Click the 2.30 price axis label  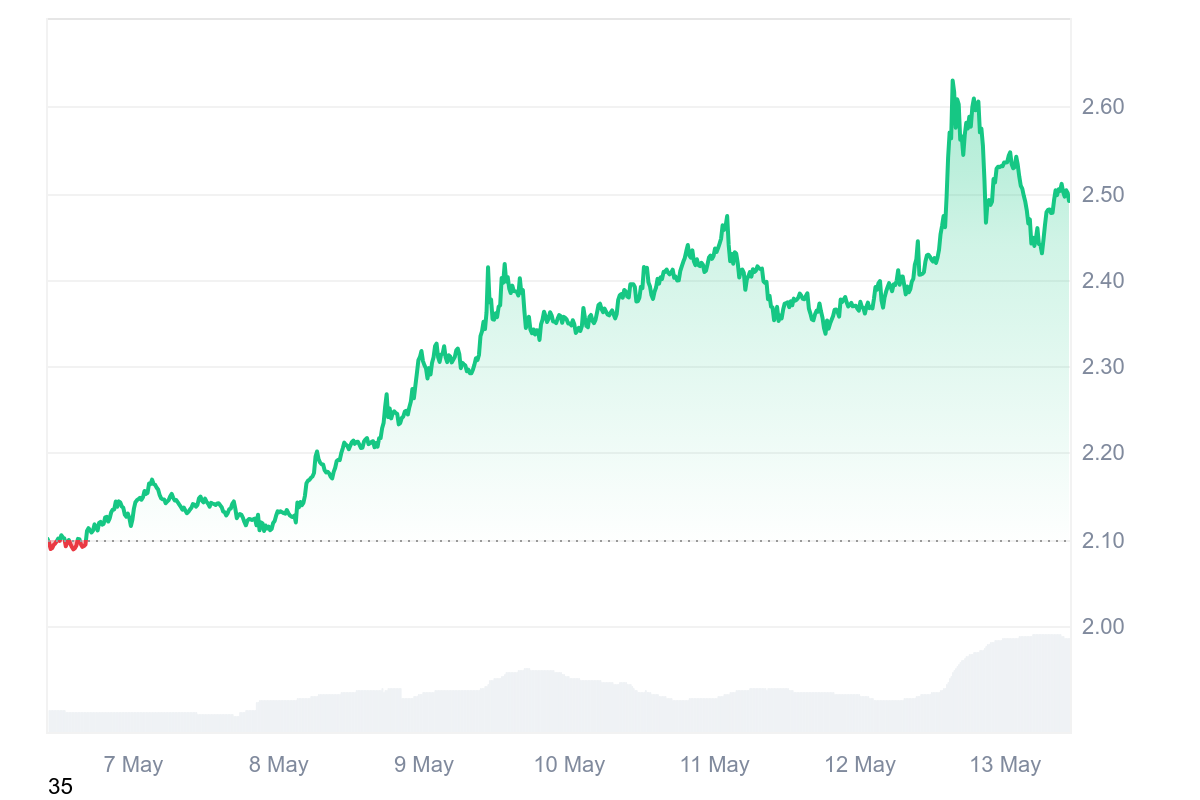(1104, 367)
